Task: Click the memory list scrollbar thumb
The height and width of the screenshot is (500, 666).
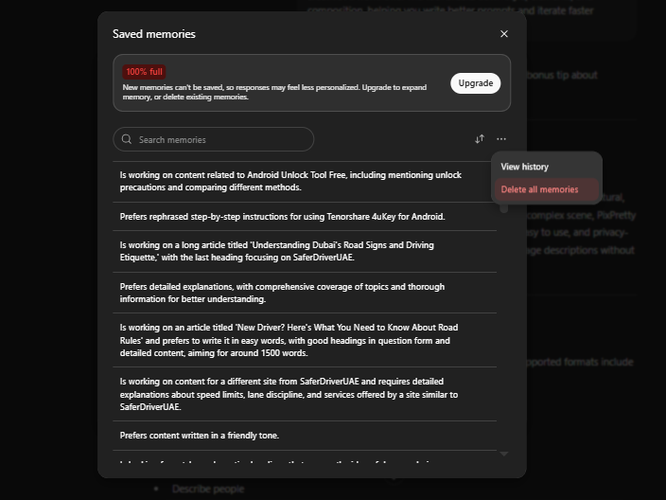Action: [x=504, y=209]
